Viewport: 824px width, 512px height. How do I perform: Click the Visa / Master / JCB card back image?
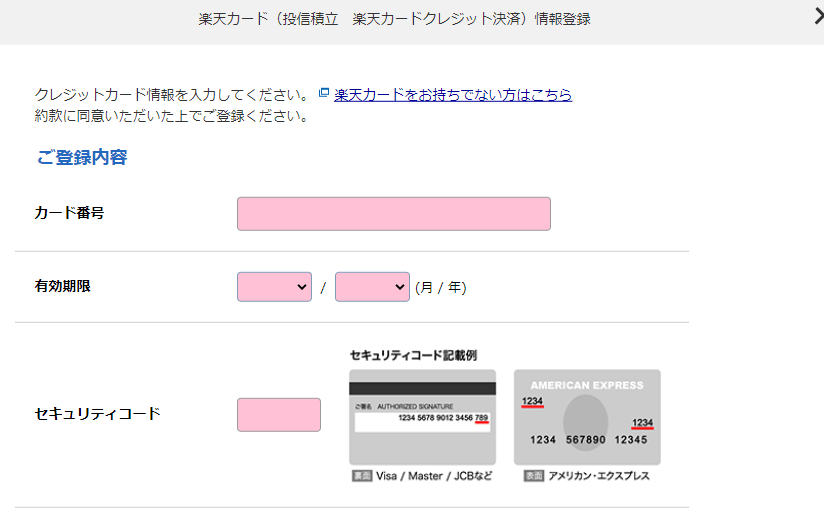tap(423, 417)
